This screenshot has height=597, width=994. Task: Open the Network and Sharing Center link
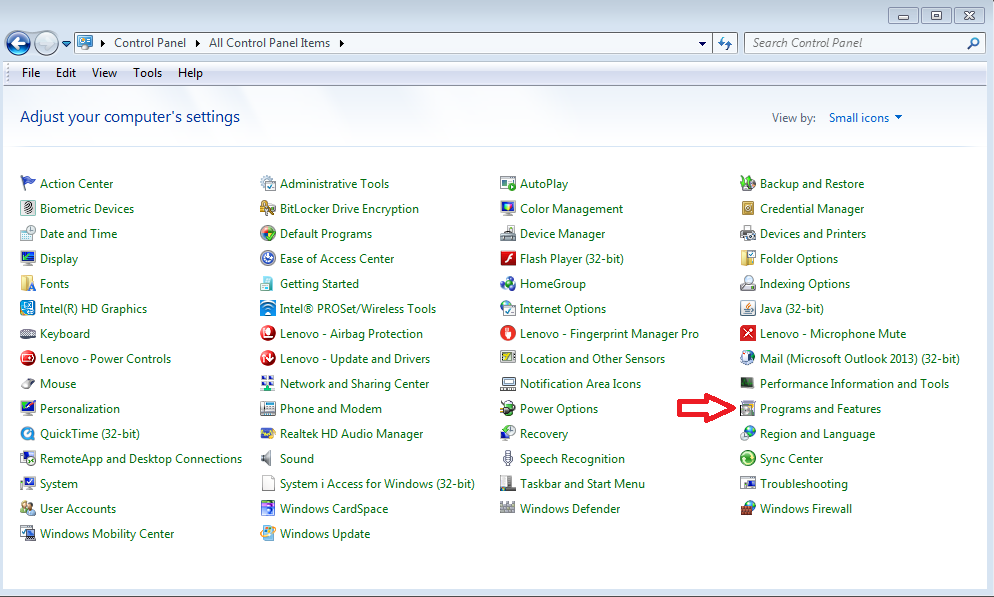click(354, 384)
